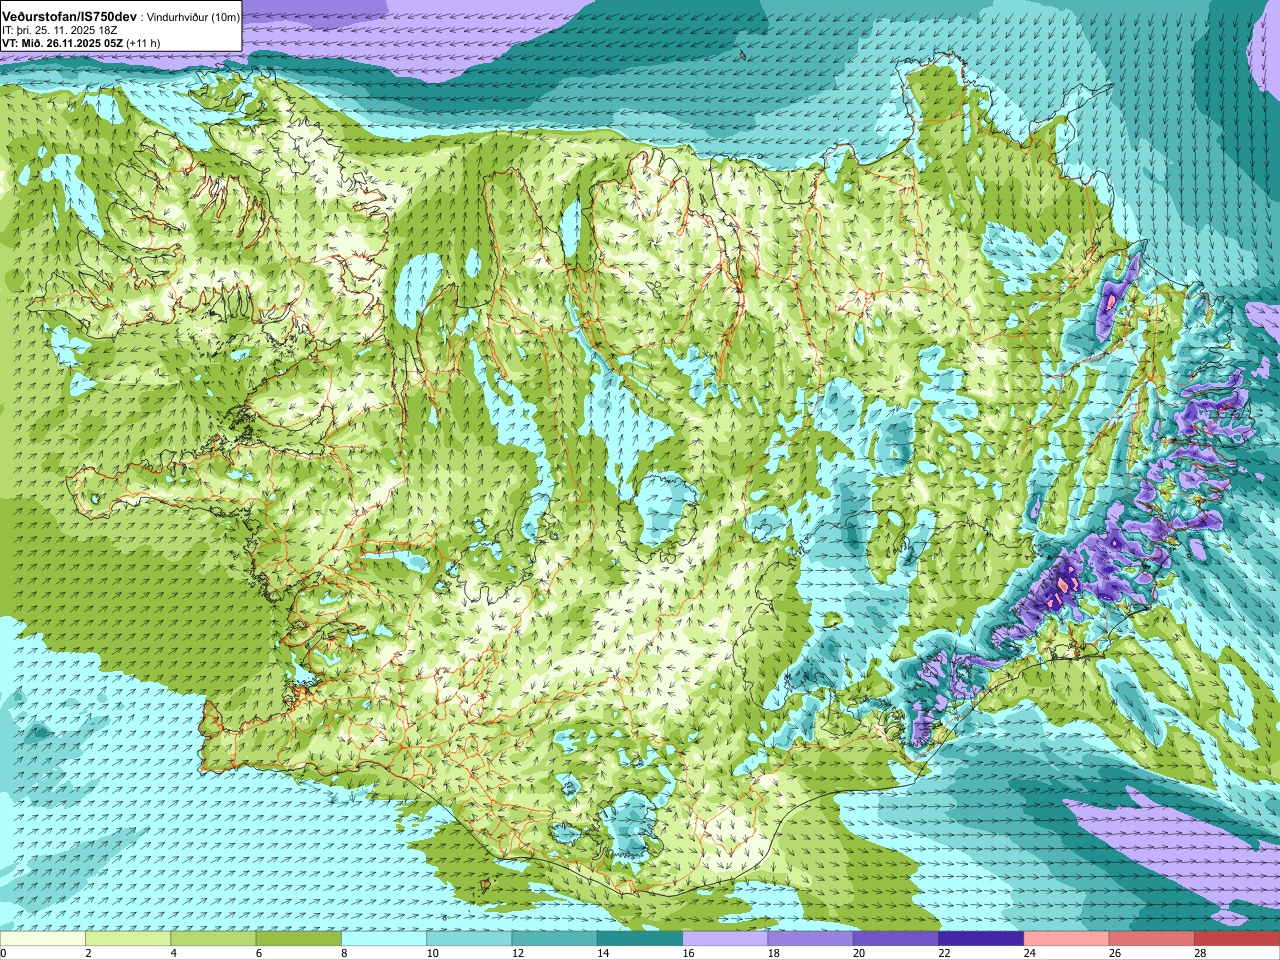Click the legend tick label '2'
The height and width of the screenshot is (960, 1280).
pos(88,953)
